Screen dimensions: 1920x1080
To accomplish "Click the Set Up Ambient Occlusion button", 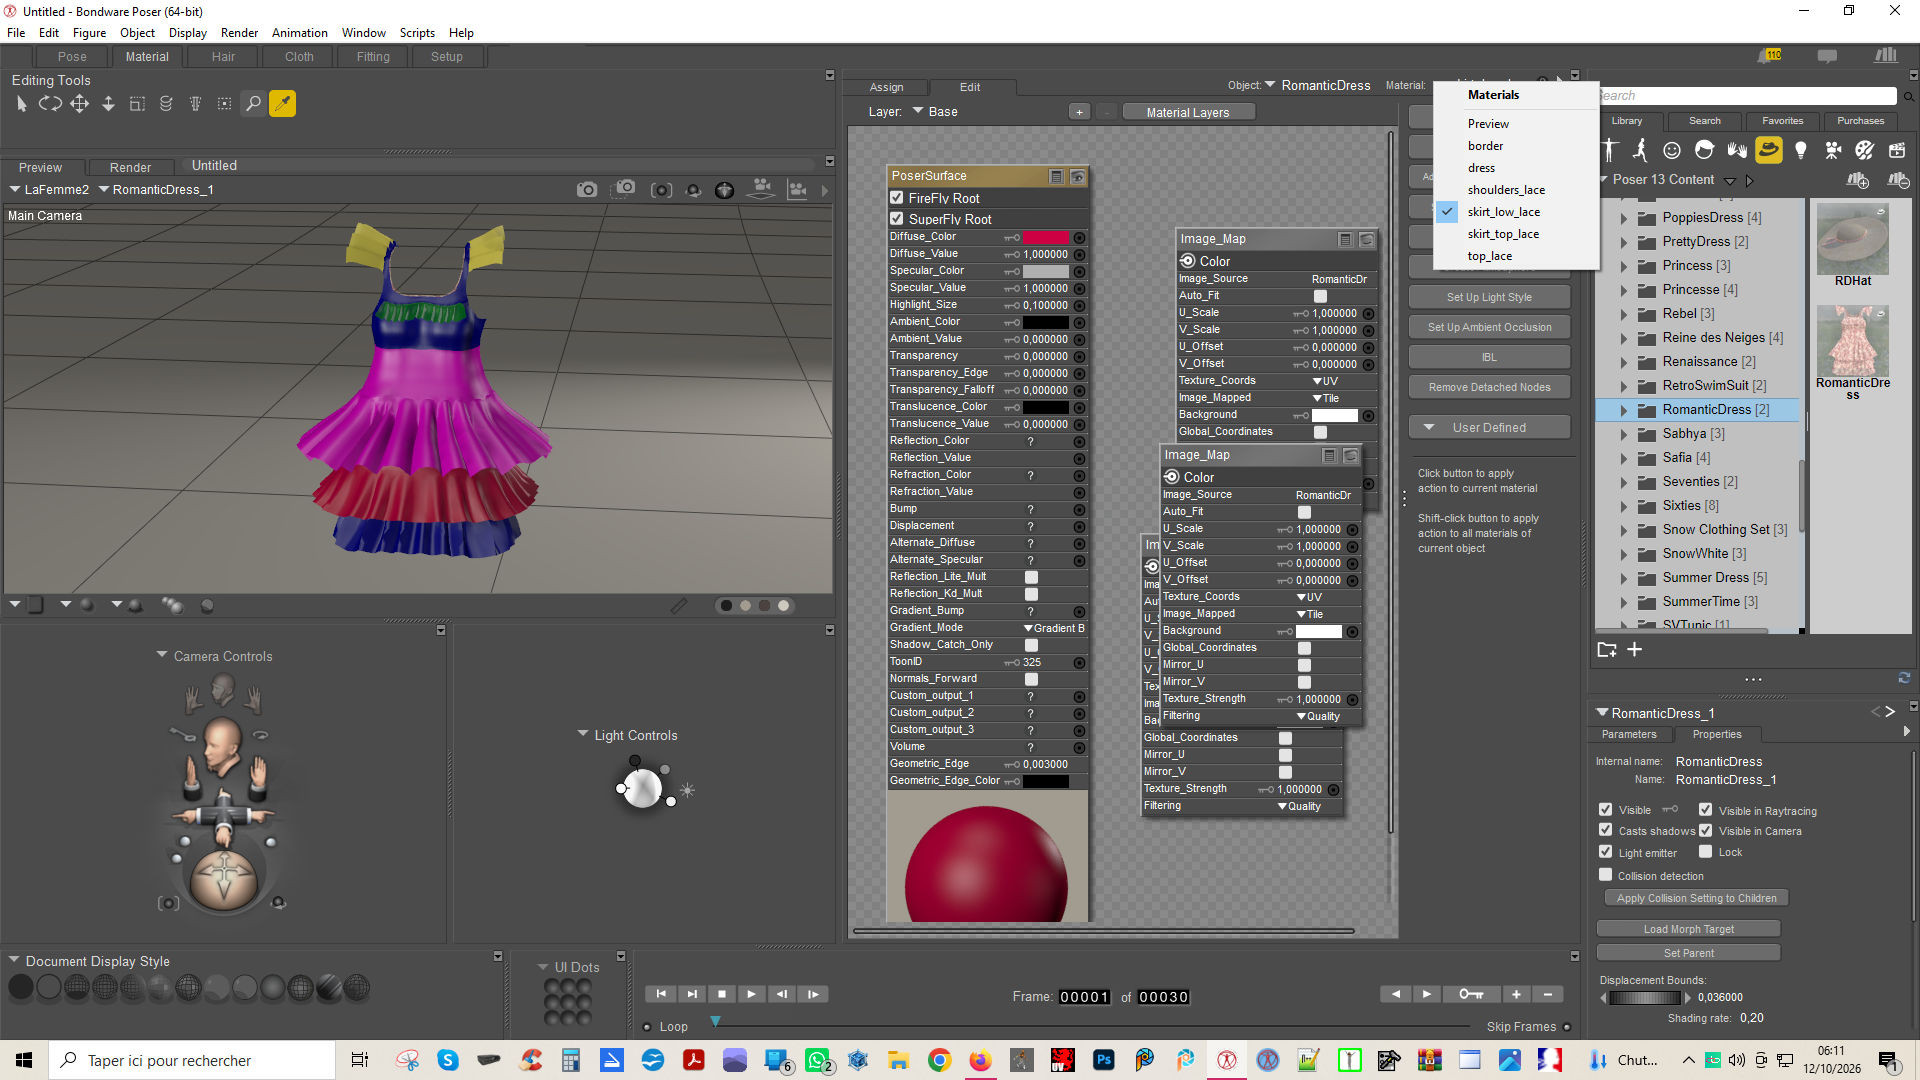I will (x=1489, y=328).
